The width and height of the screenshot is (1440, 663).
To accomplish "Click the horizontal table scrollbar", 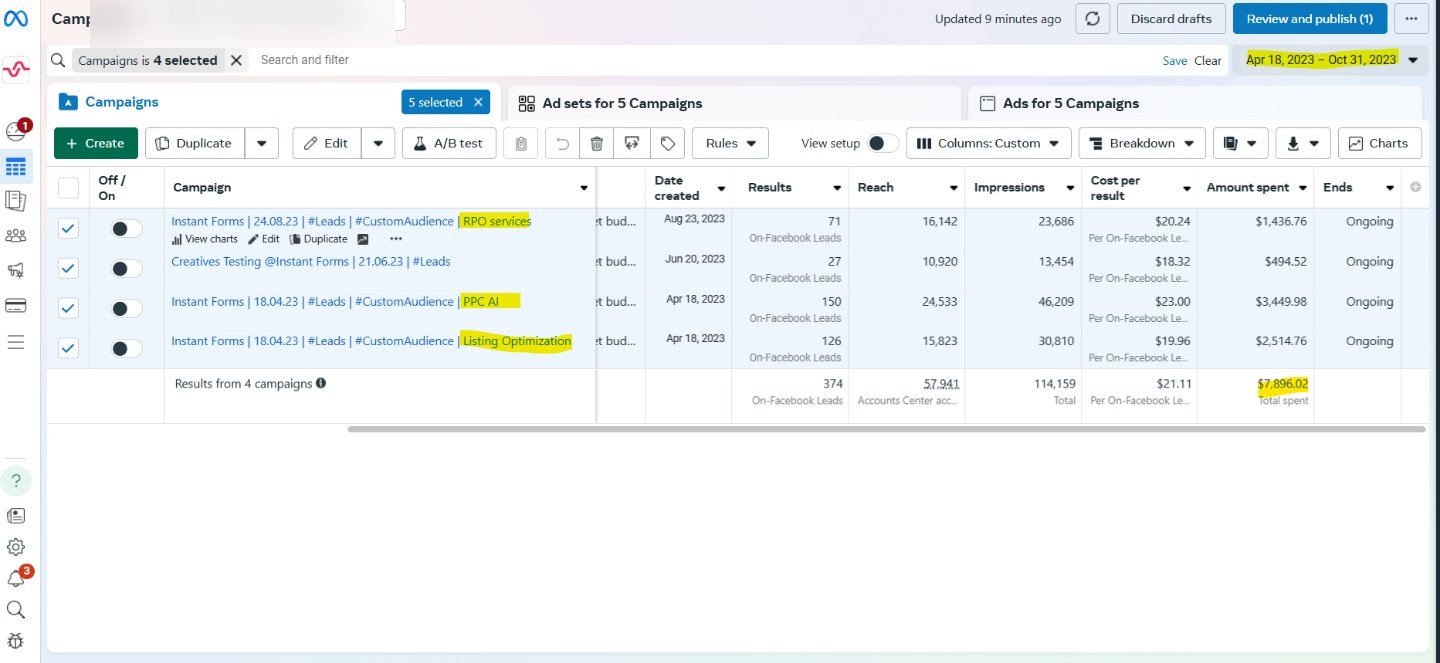I will 886,429.
